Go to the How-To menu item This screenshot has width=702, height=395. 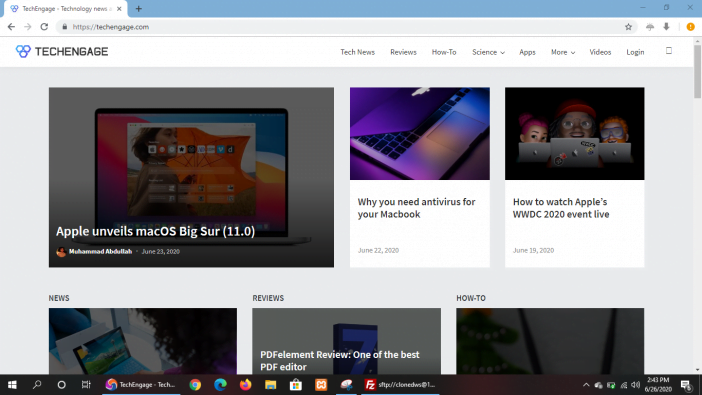click(x=444, y=52)
